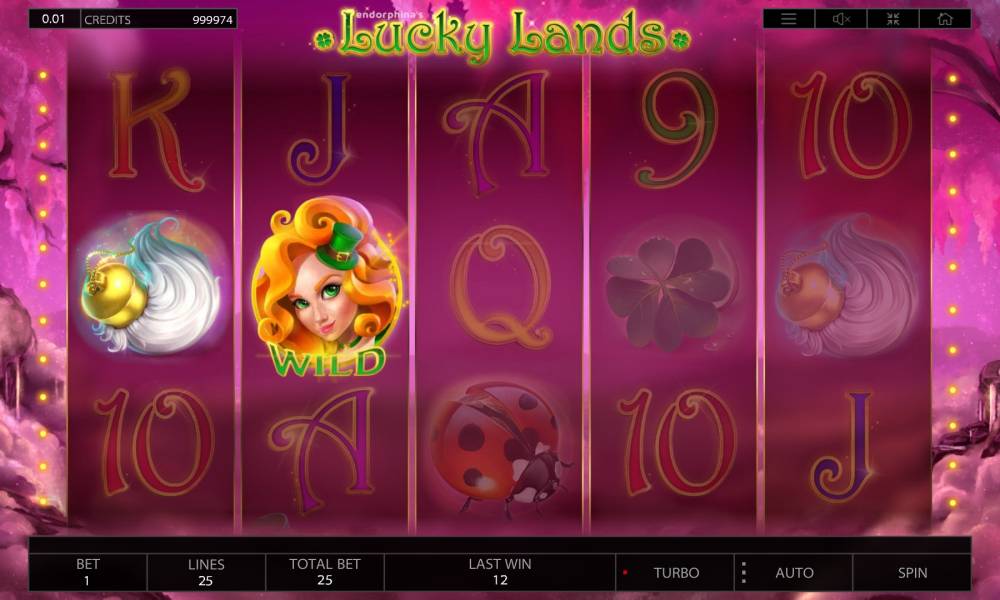Screen dimensions: 1000x600
Task: Click the Wild leprechaun girl symbol
Action: [x=327, y=287]
